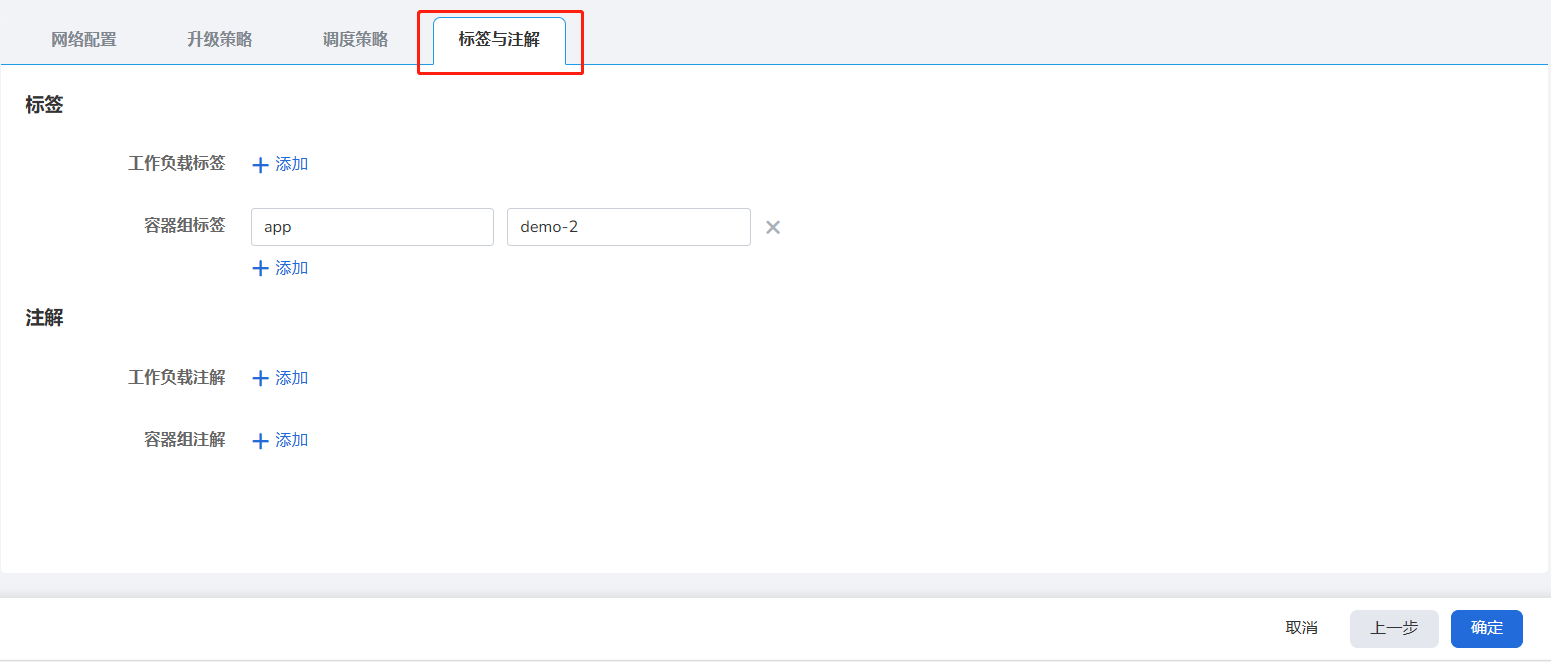This screenshot has width=1551, height=662.
Task: Switch to the 网络配置 tab
Action: pyautogui.click(x=84, y=40)
